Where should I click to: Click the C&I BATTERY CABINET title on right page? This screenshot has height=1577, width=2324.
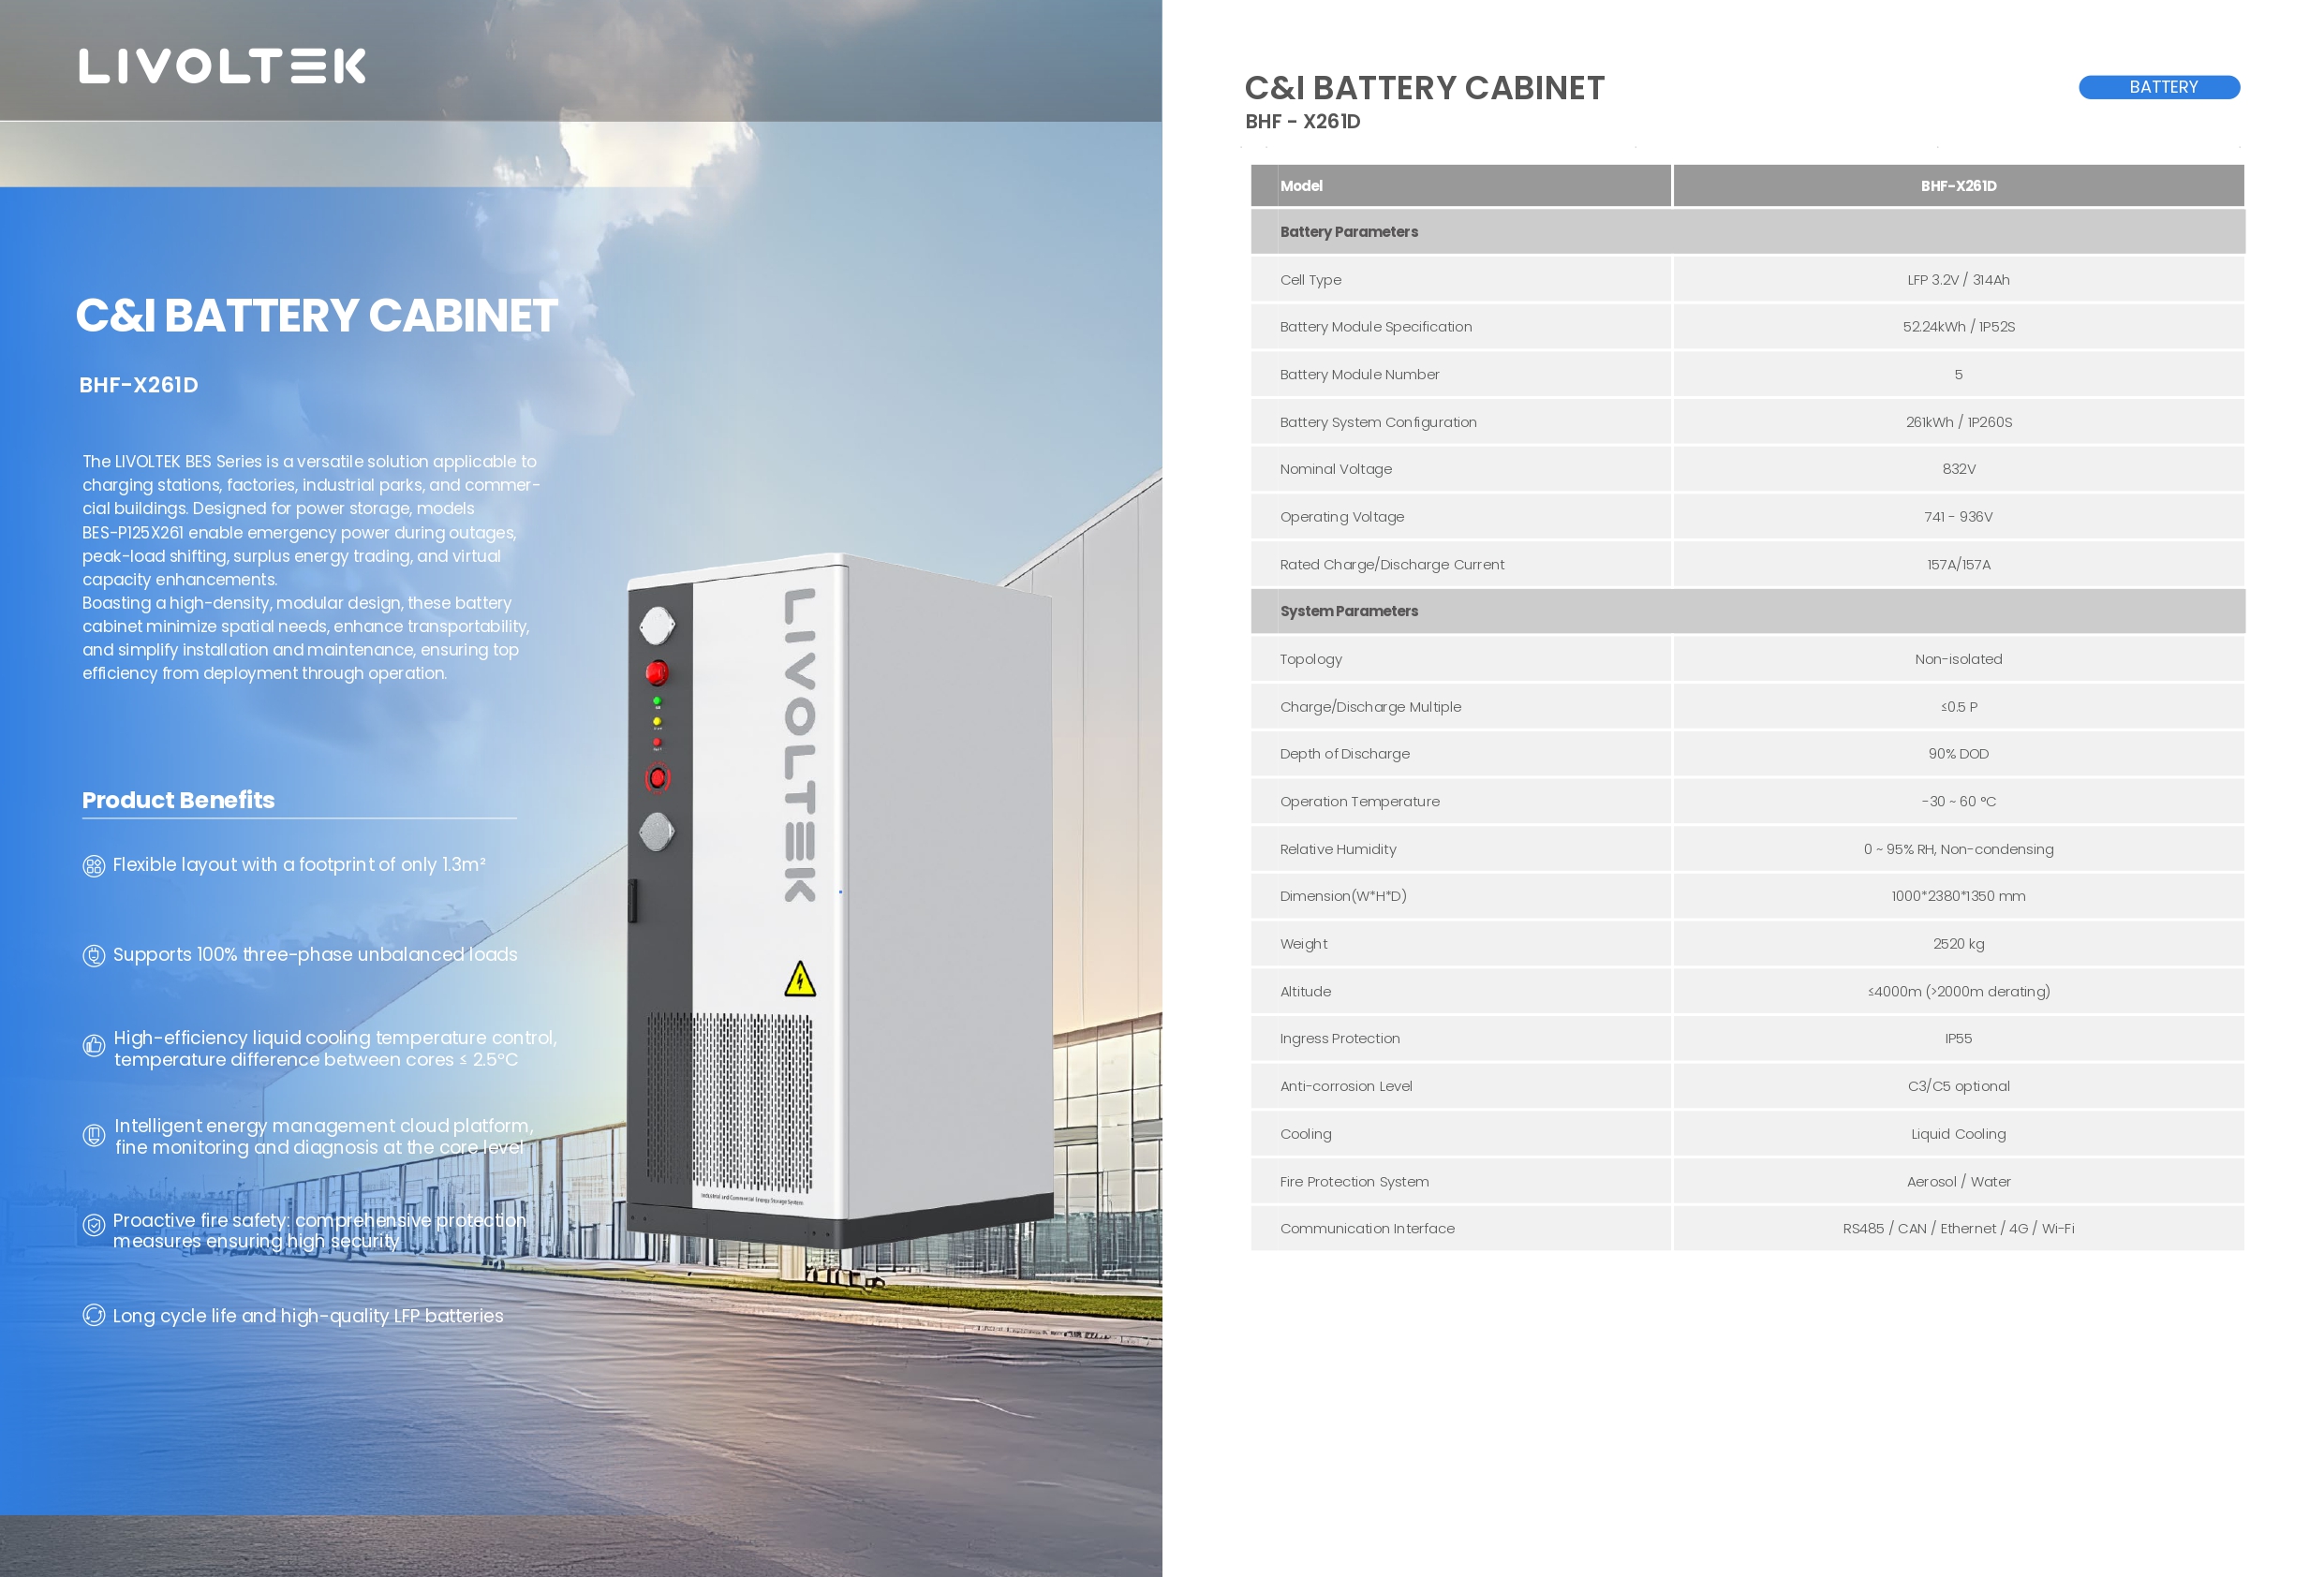pyautogui.click(x=1424, y=88)
